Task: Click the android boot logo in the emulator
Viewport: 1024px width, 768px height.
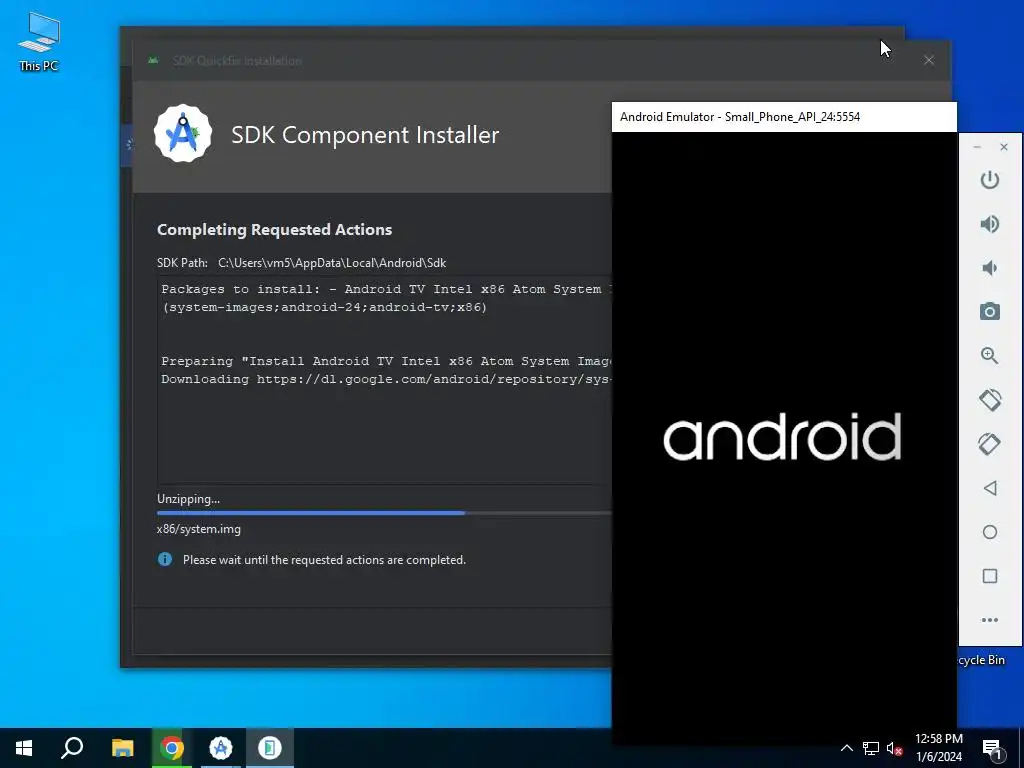Action: [782, 436]
